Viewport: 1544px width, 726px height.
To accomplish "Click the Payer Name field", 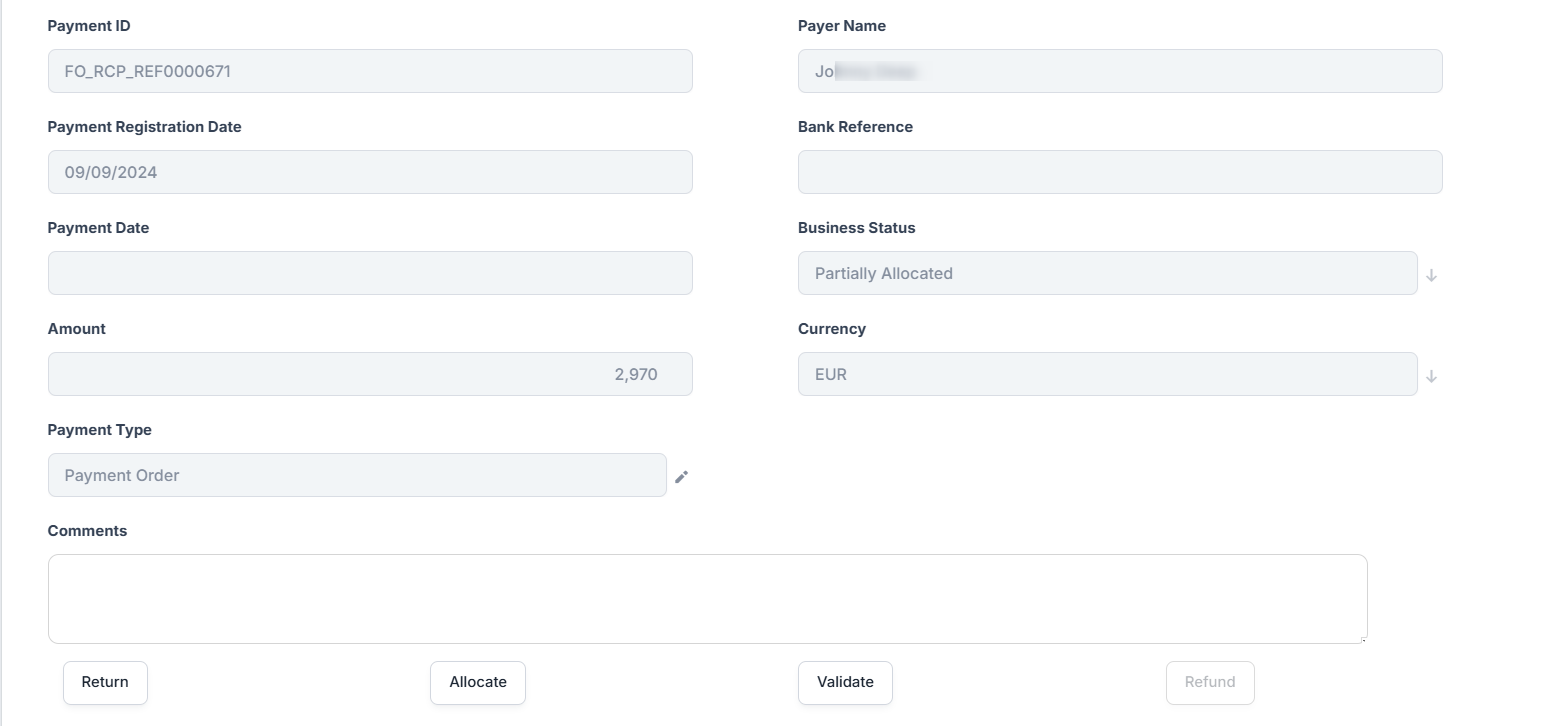I will click(x=1120, y=71).
